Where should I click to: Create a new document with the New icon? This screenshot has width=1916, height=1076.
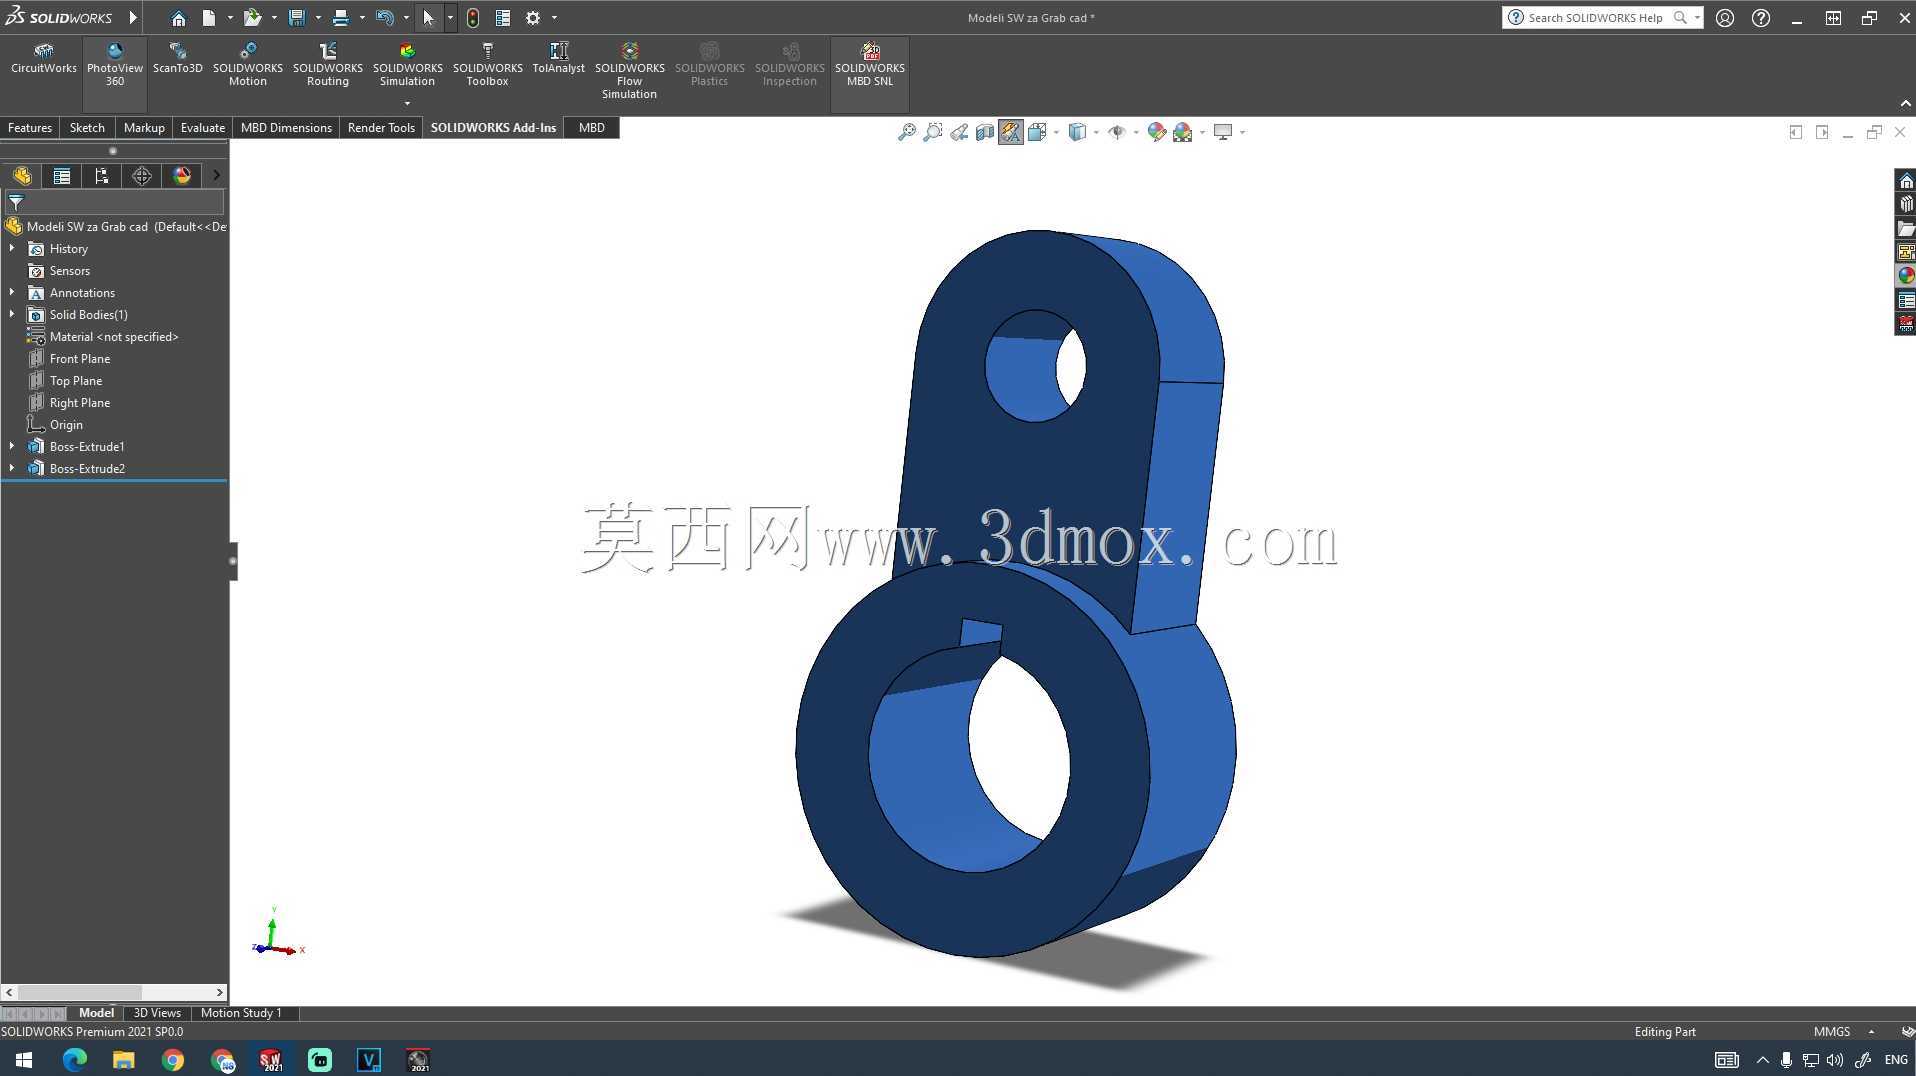tap(208, 18)
